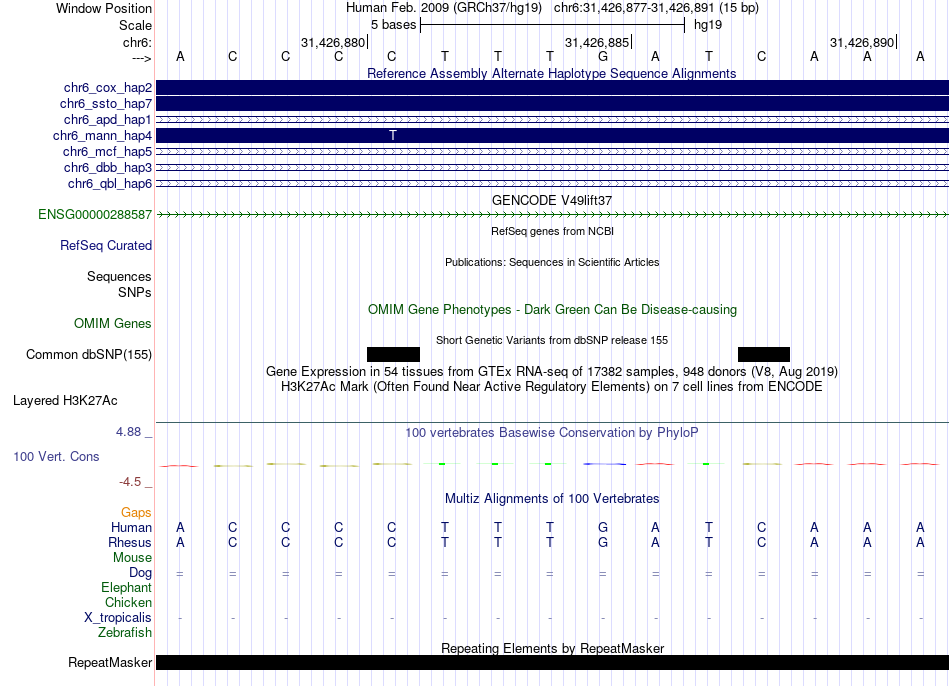950x686 pixels.
Task: Click the Zebrafish species label
Action: pyautogui.click(x=125, y=633)
